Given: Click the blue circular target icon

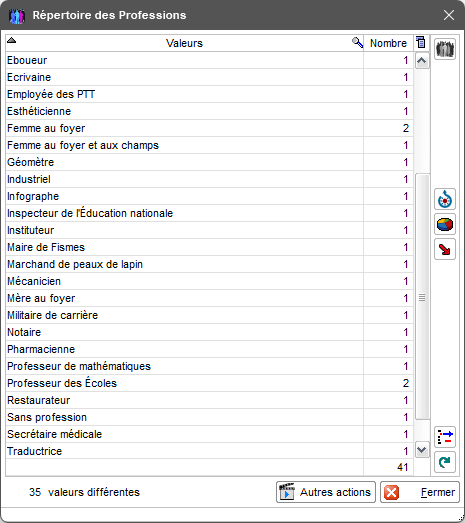Looking at the screenshot, I should point(445,199).
